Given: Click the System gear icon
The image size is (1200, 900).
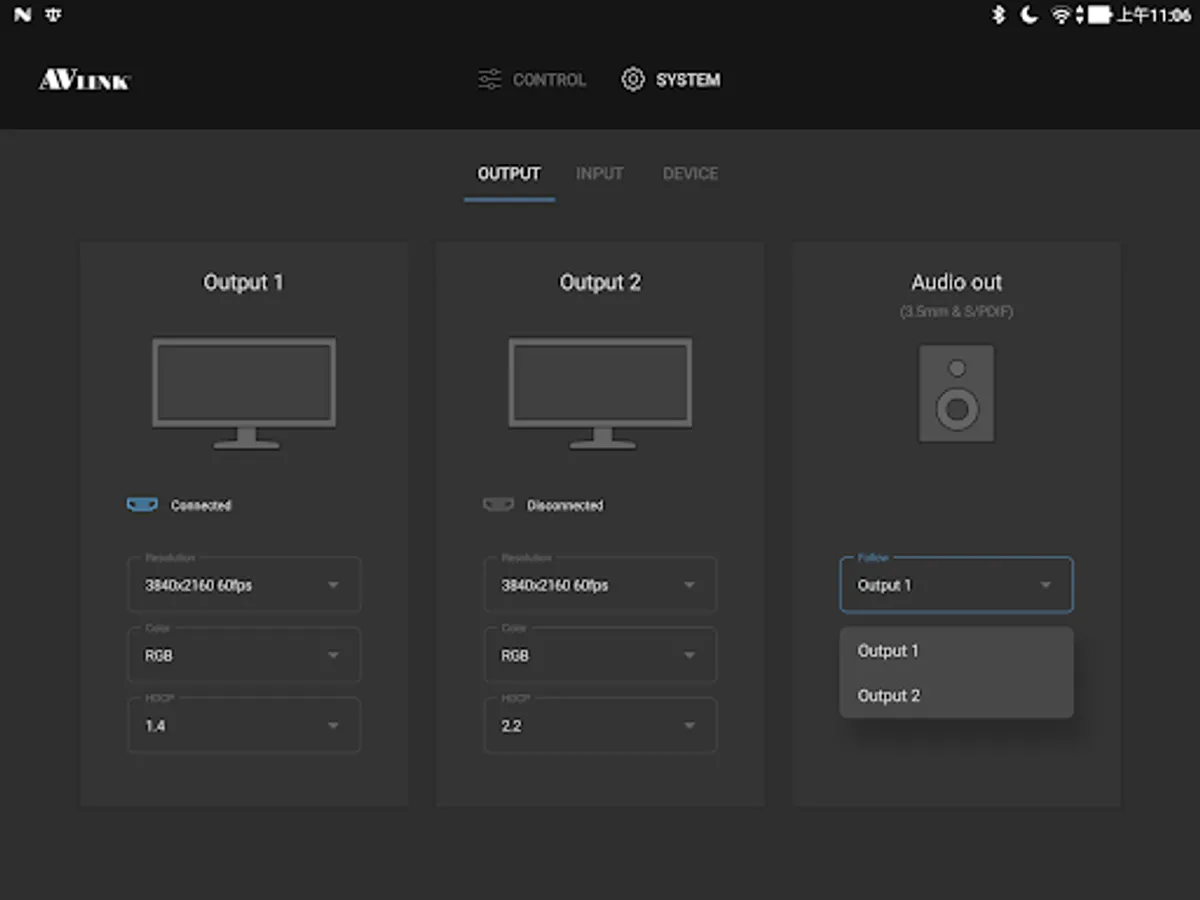Looking at the screenshot, I should coord(633,80).
